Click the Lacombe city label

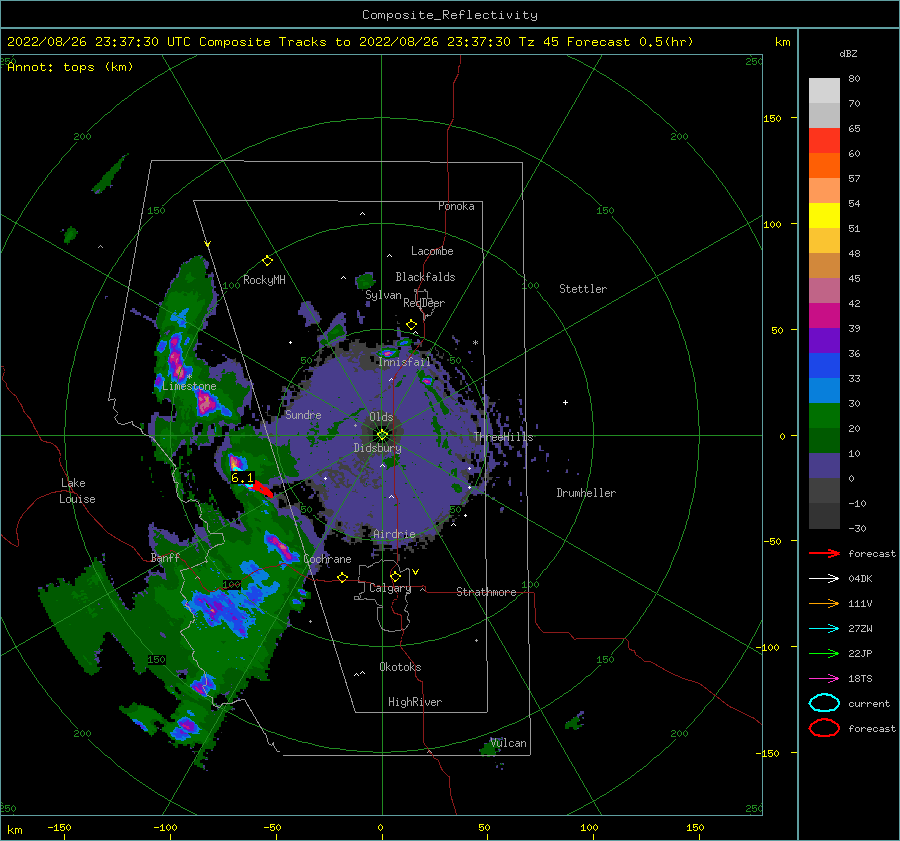pos(432,251)
